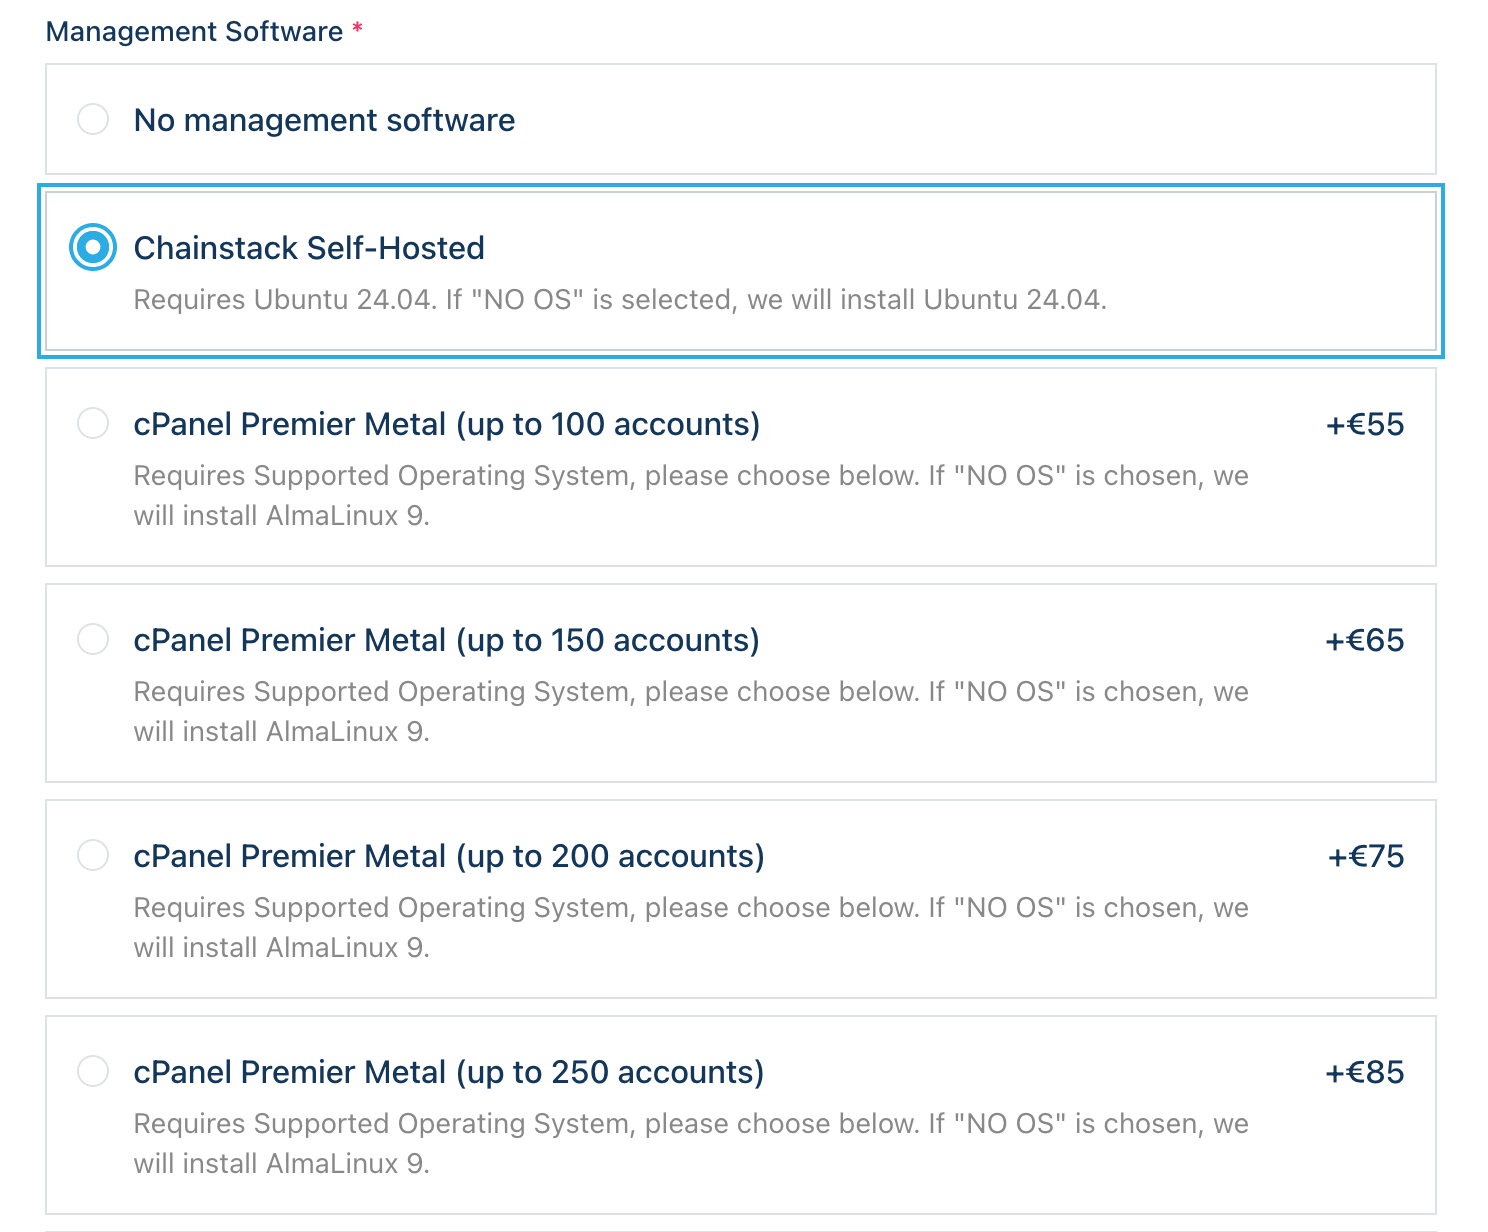The image size is (1488, 1232).
Task: Click the 'Management Software' field label
Action: tap(195, 32)
